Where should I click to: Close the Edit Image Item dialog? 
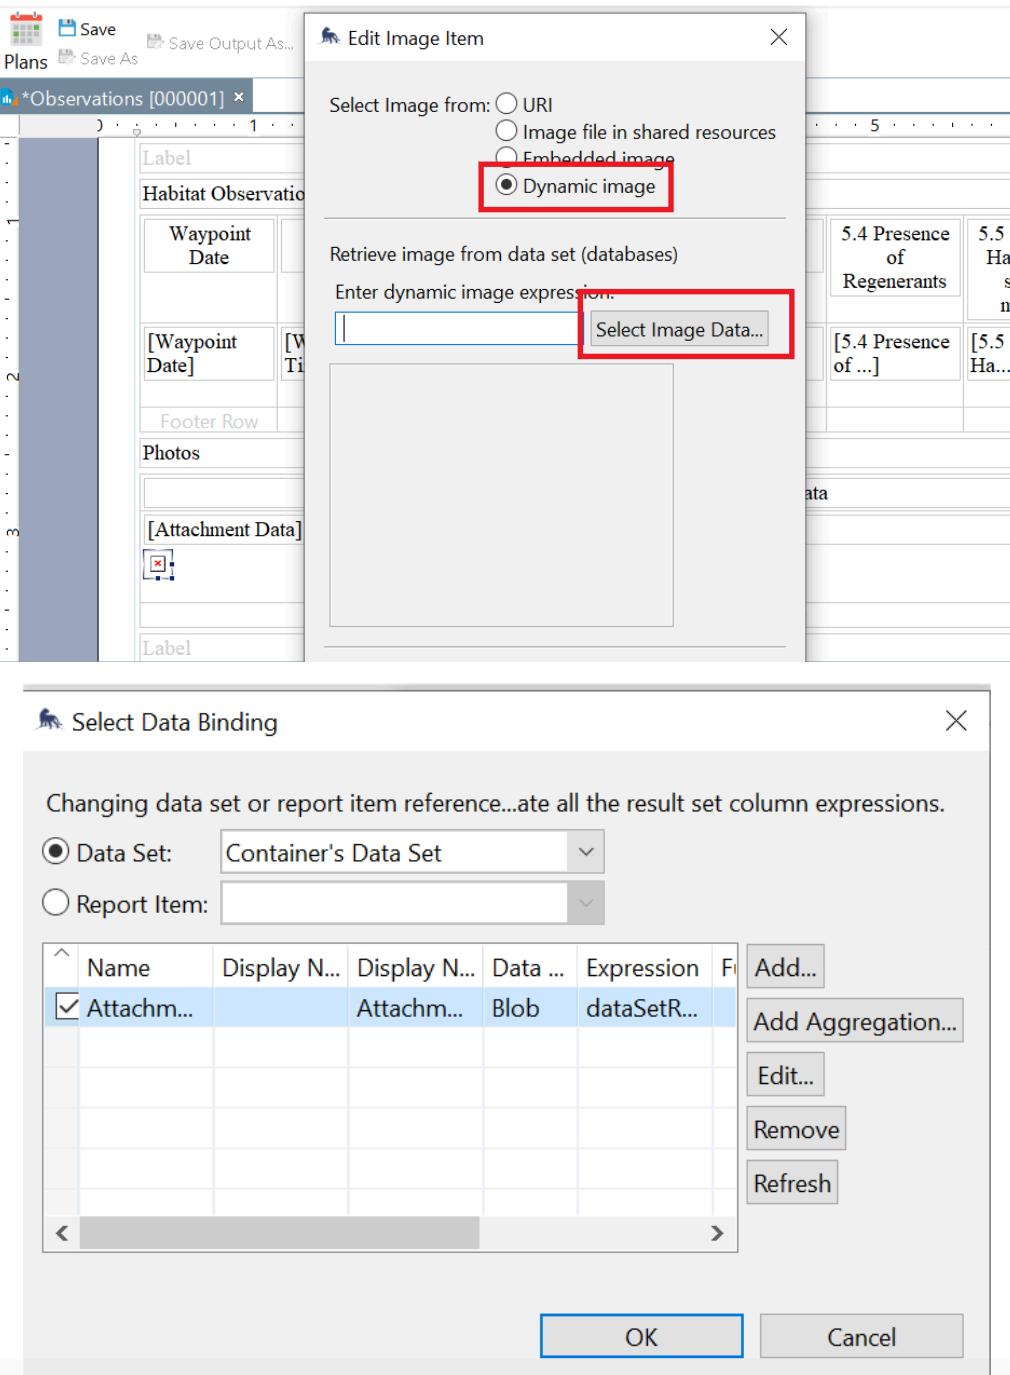click(x=779, y=37)
